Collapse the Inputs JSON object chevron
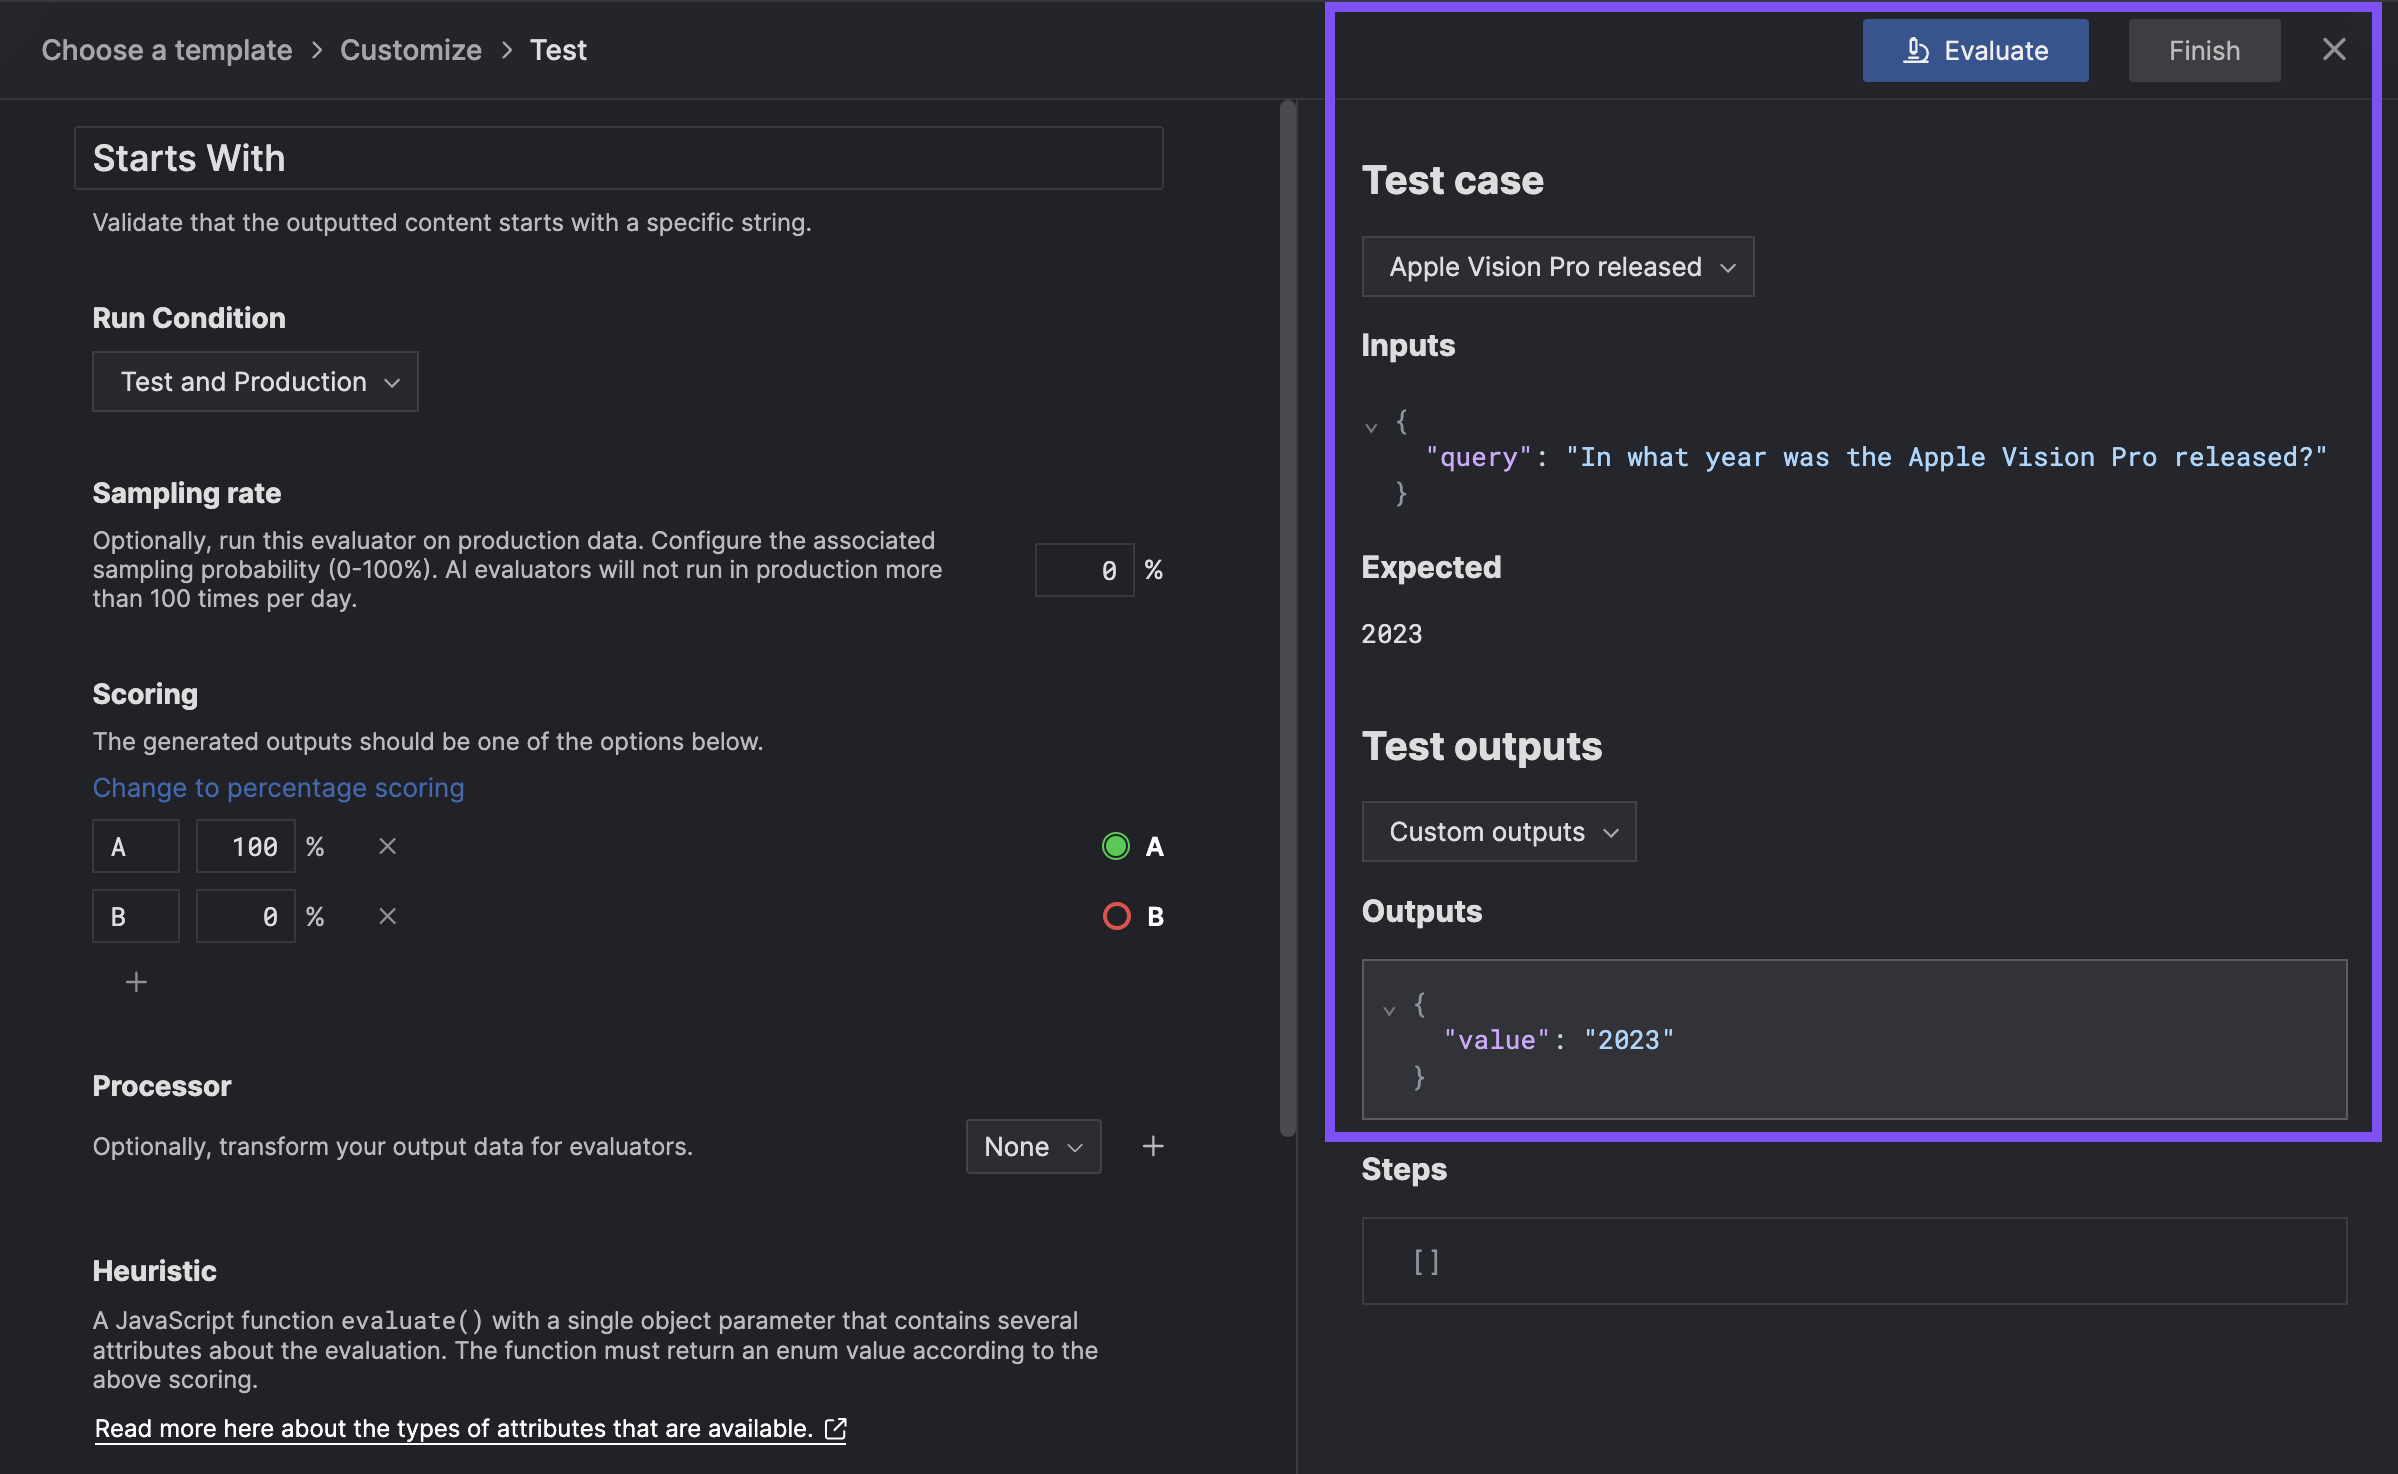This screenshot has height=1474, width=2398. (1371, 427)
